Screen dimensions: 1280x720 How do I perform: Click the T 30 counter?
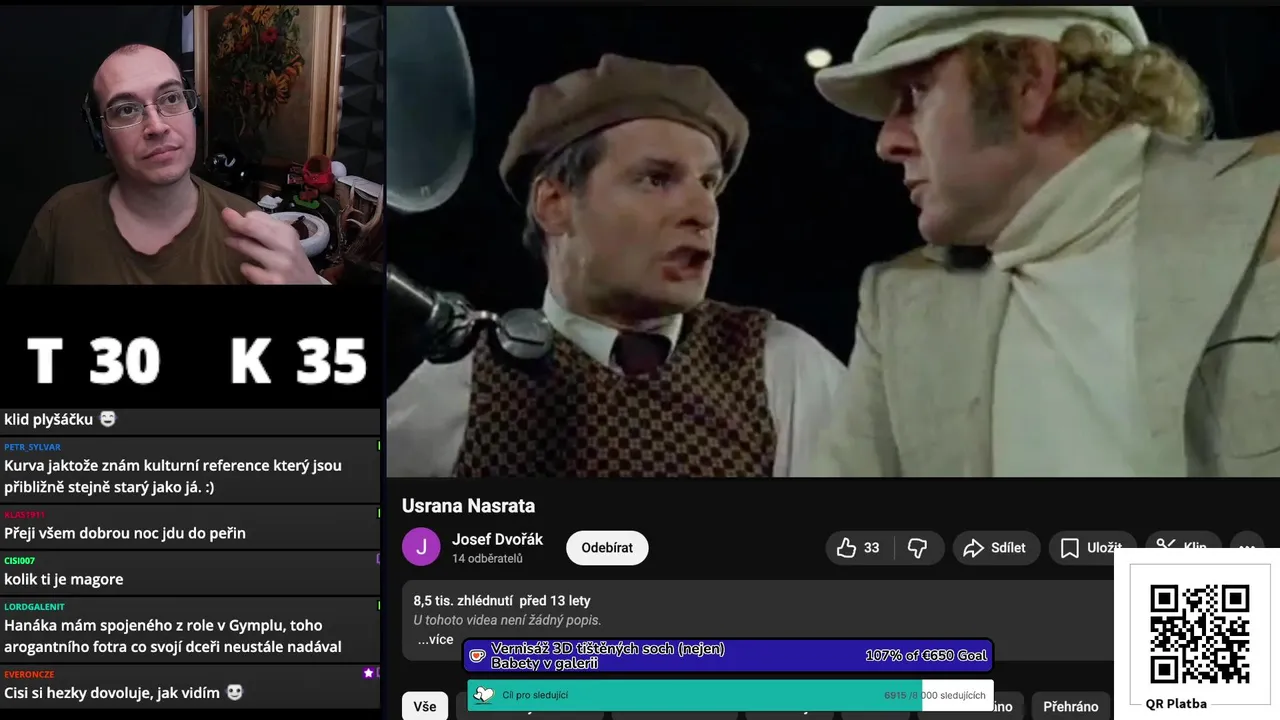[x=93, y=361]
